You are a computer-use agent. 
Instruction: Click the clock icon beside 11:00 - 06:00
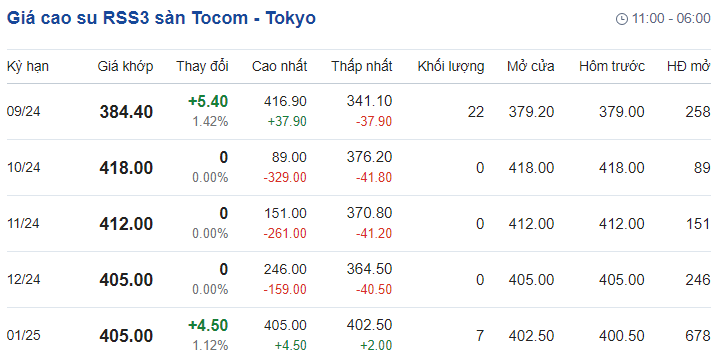pos(622,19)
